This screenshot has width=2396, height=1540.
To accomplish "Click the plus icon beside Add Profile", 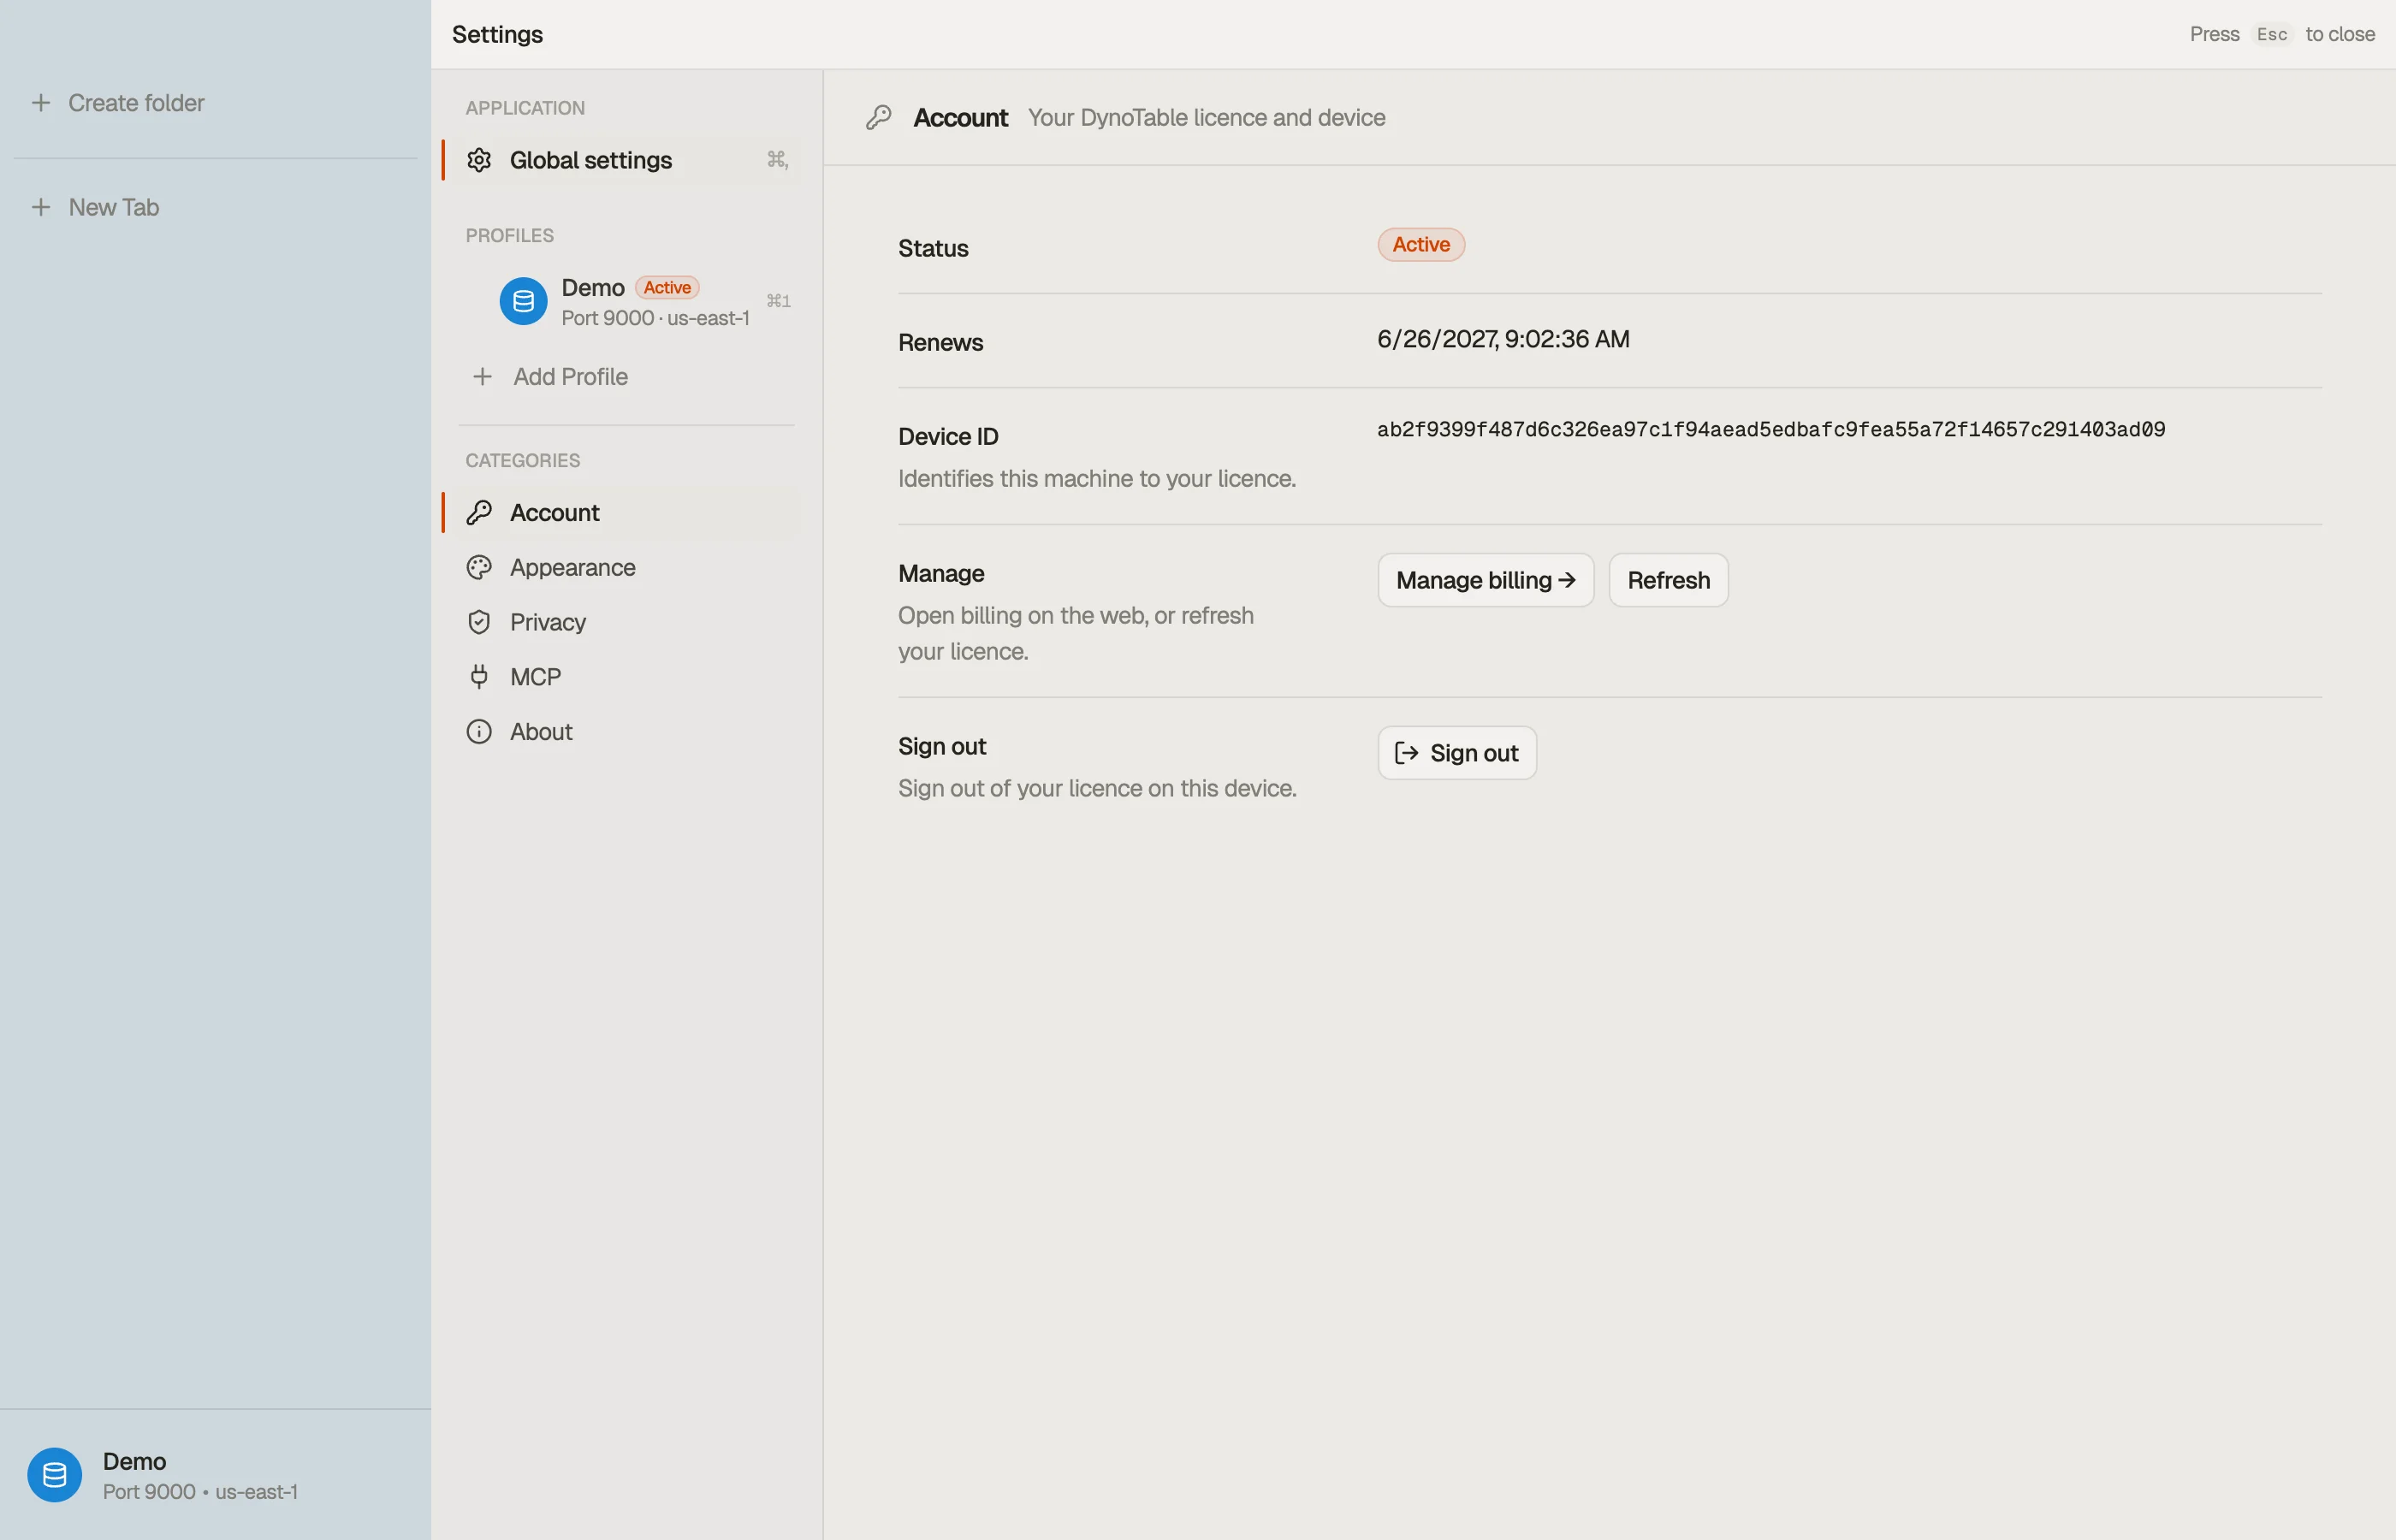I will pos(482,377).
